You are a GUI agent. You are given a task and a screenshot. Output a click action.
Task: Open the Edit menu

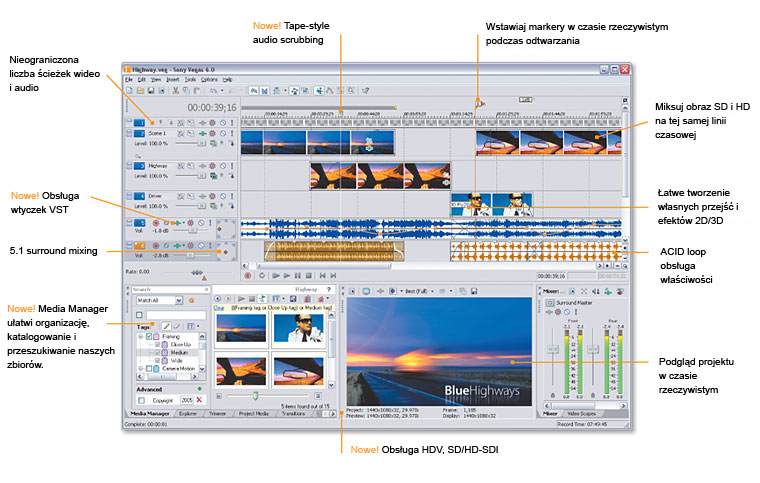(142, 79)
